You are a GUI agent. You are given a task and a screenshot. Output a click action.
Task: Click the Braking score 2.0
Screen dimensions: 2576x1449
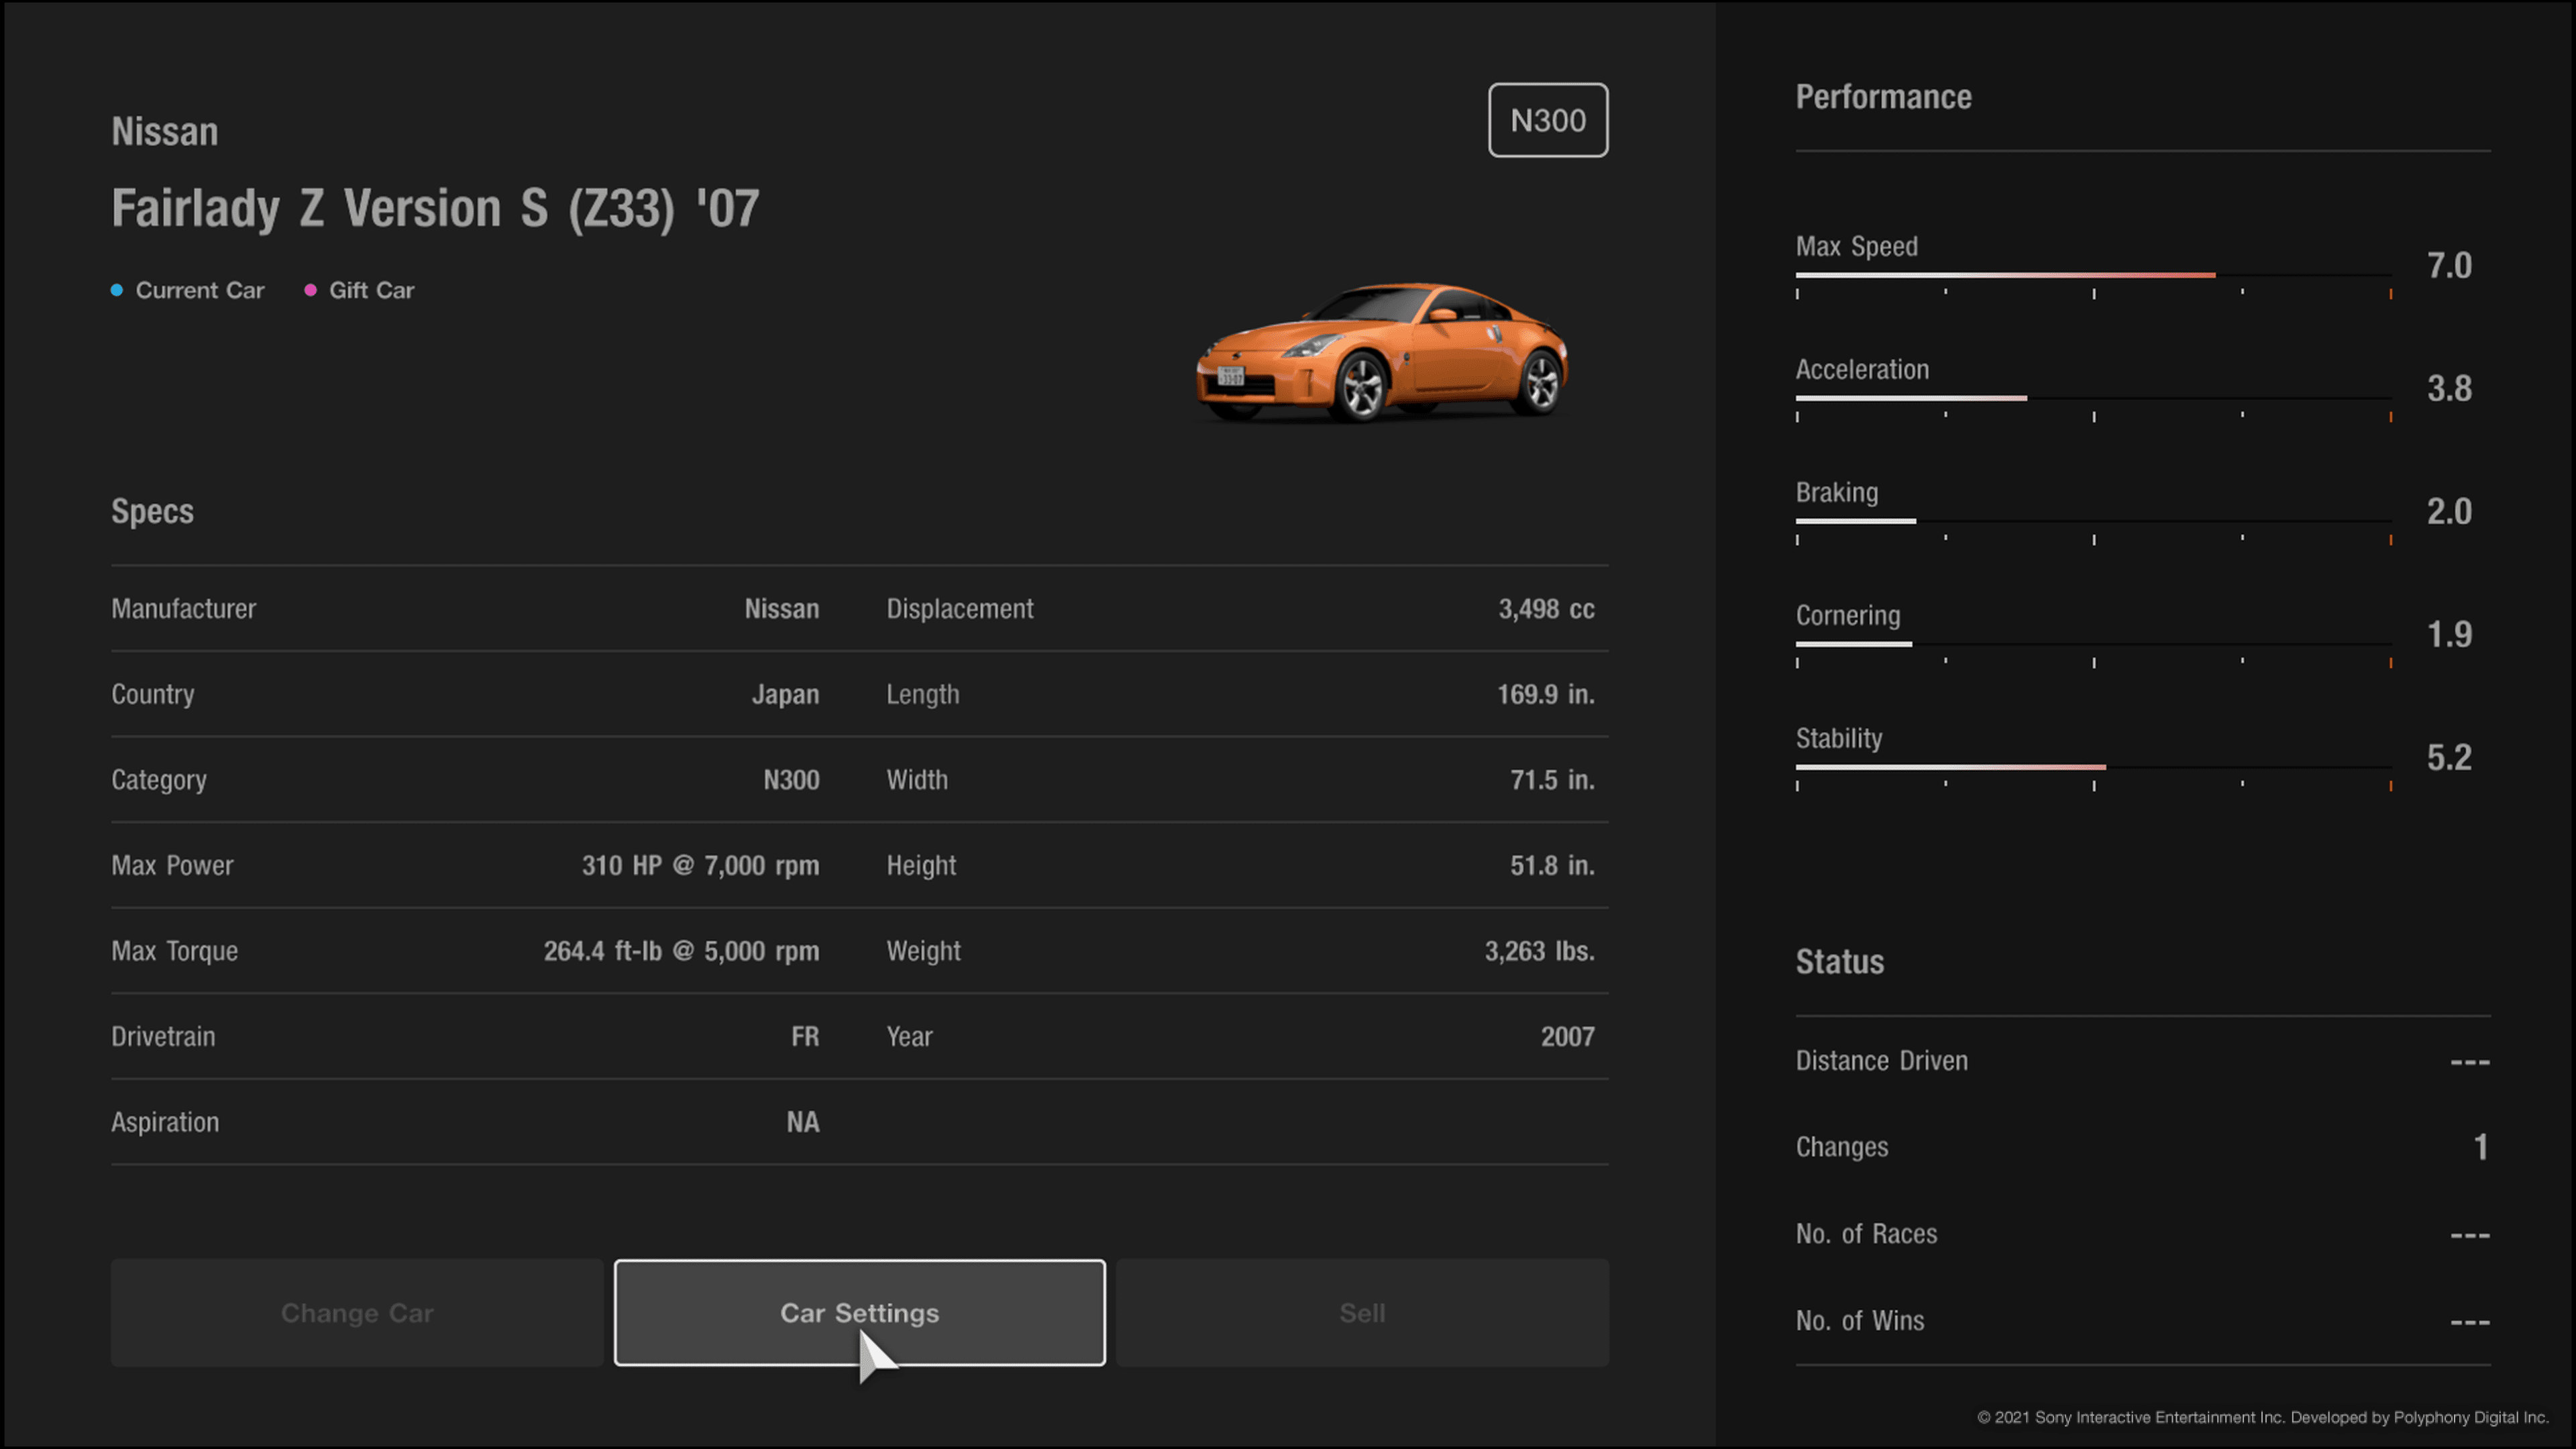pos(2449,512)
